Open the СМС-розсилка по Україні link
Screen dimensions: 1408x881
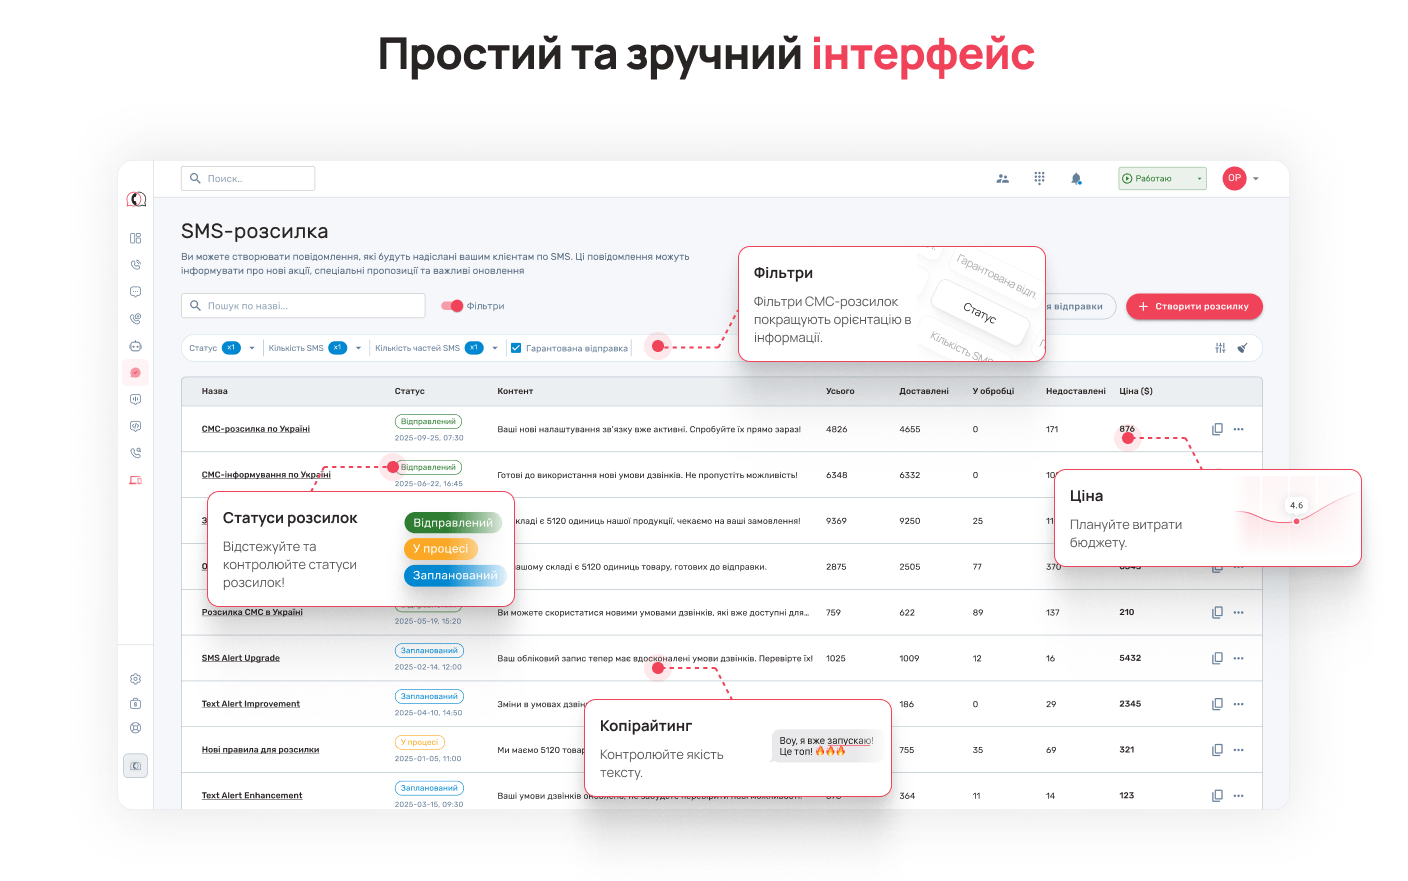[255, 429]
